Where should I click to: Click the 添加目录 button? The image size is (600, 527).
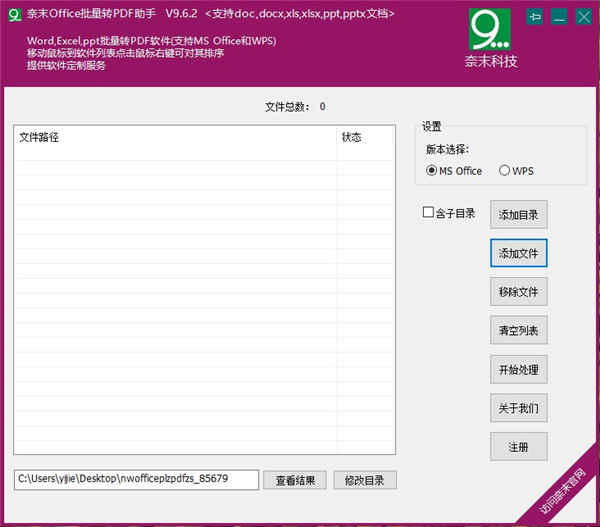point(518,214)
